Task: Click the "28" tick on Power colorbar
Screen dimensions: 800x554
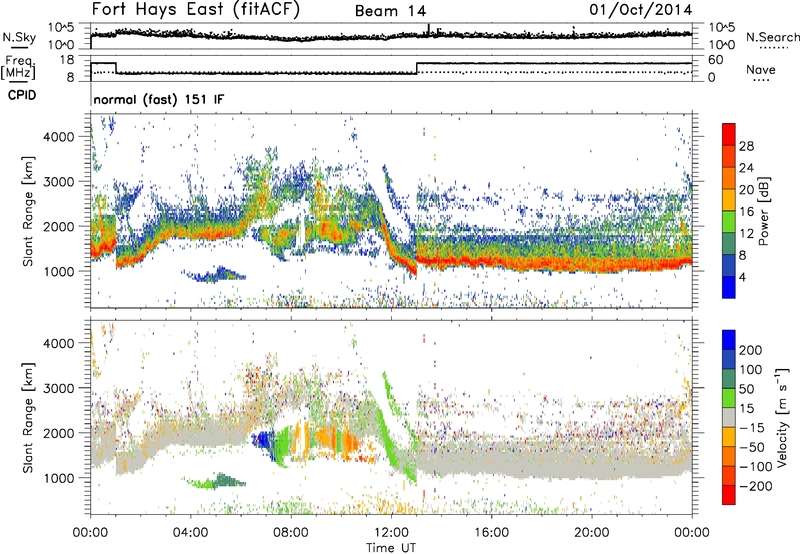Action: [x=746, y=146]
